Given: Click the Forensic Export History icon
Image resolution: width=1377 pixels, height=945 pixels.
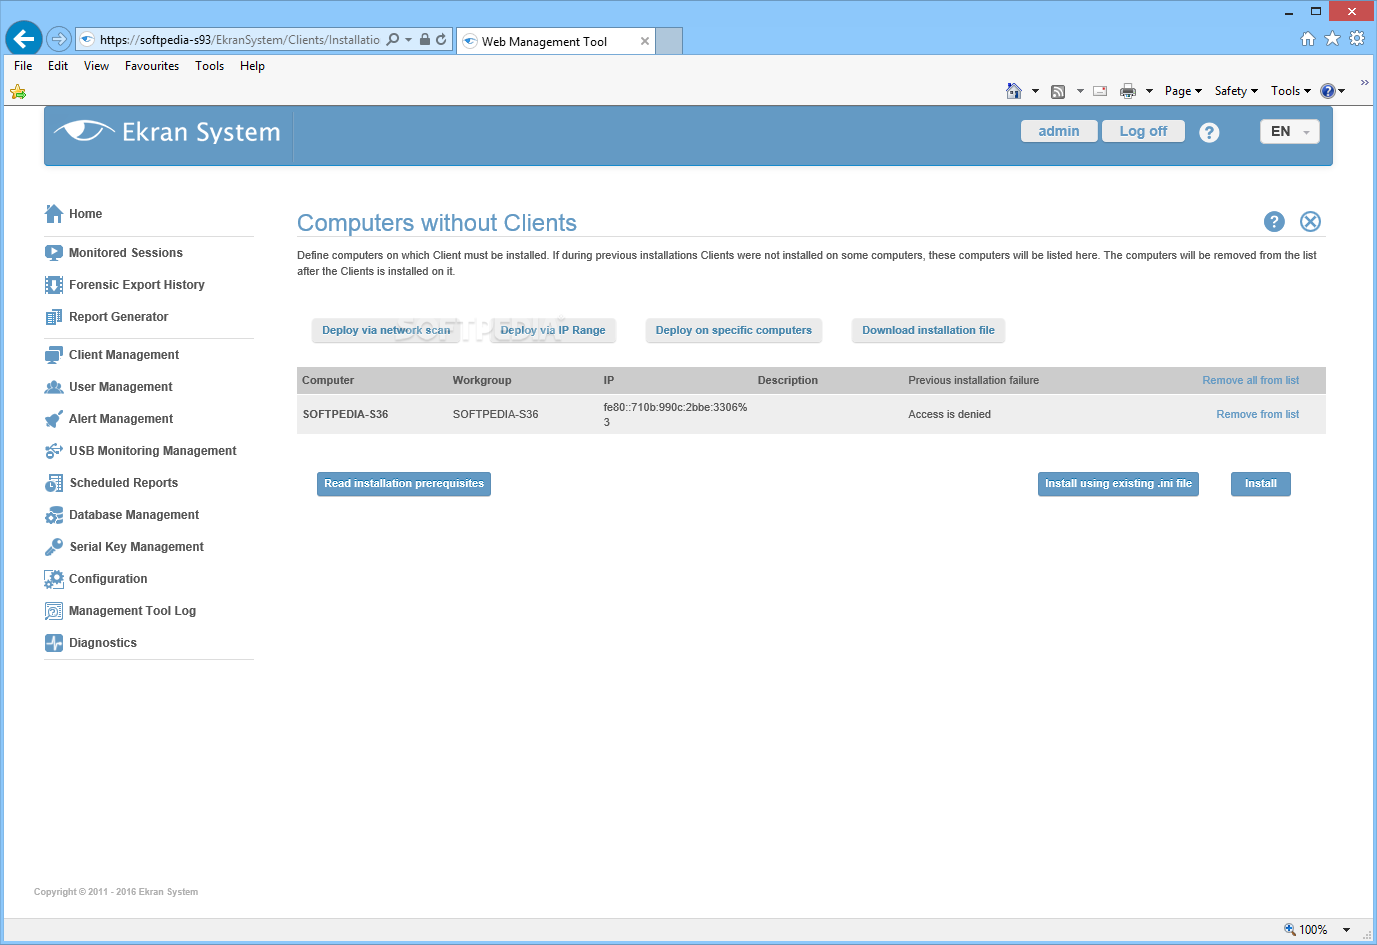Looking at the screenshot, I should pyautogui.click(x=54, y=285).
